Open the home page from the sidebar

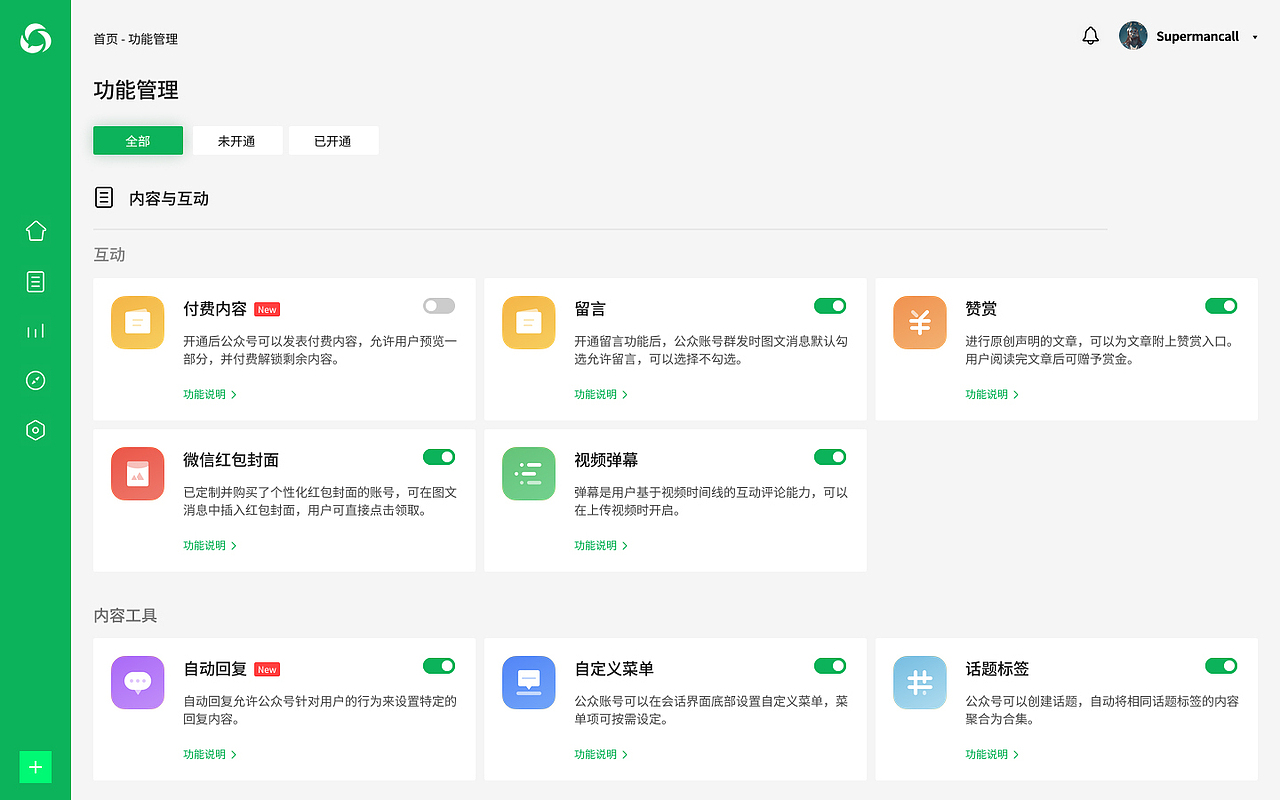(x=35, y=230)
